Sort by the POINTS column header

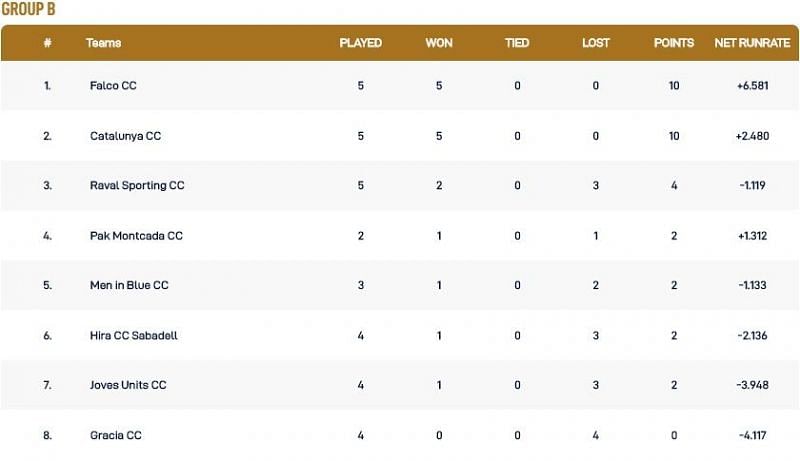point(674,43)
